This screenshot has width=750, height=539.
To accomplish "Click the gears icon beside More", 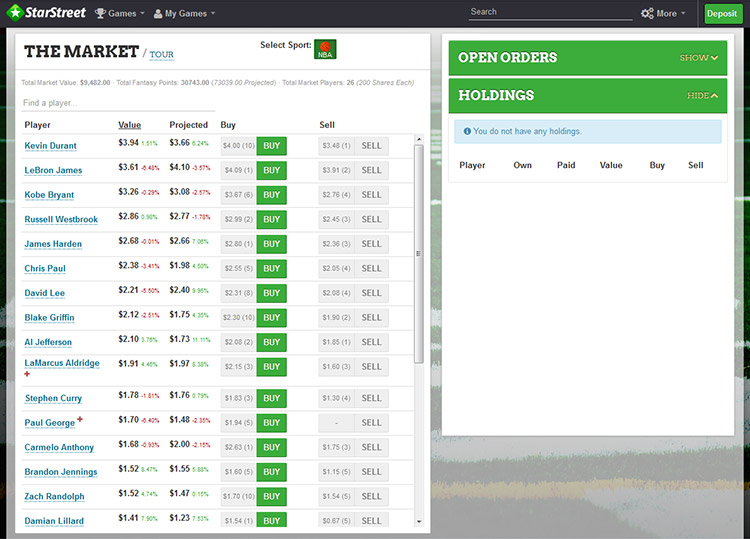I will pos(647,13).
